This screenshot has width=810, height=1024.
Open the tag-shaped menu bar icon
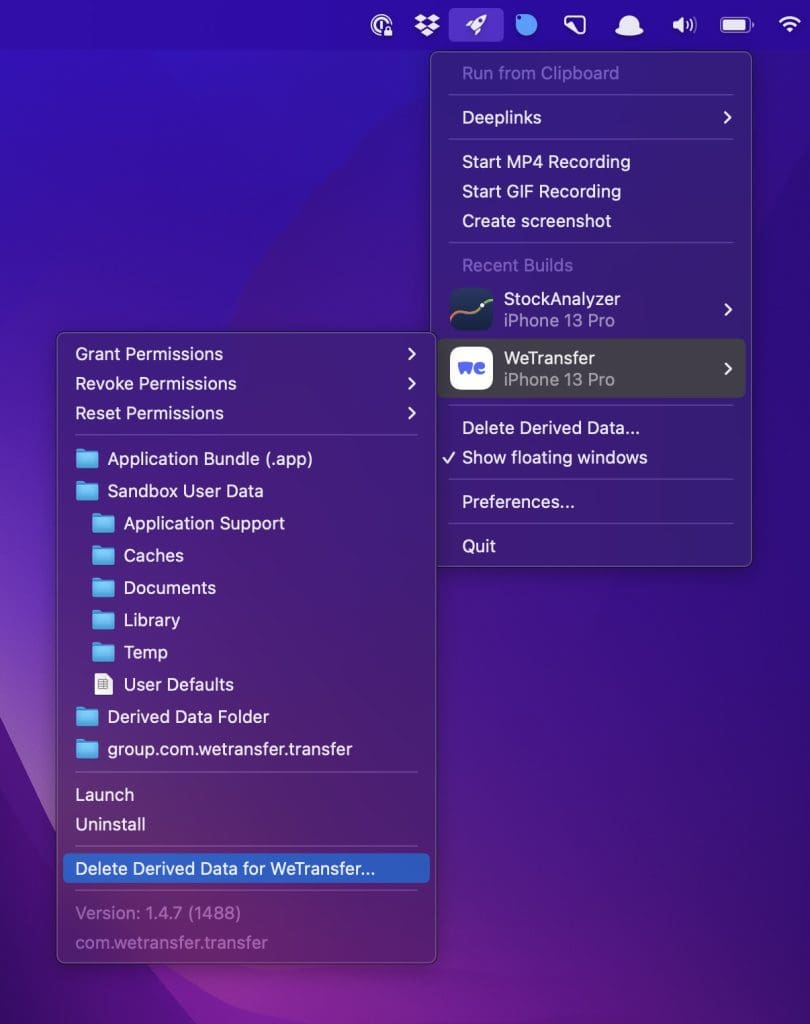pyautogui.click(x=575, y=25)
